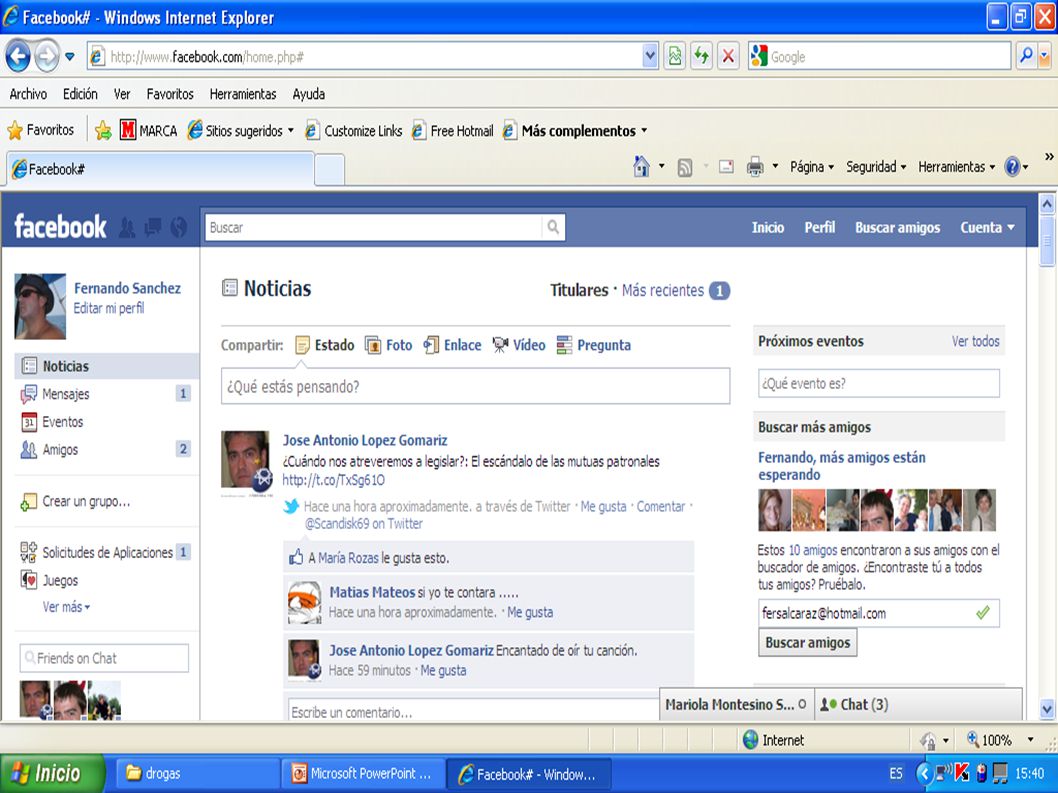The height and width of the screenshot is (793, 1058).
Task: Click the Google search magnifier icon
Action: pyautogui.click(x=1026, y=56)
